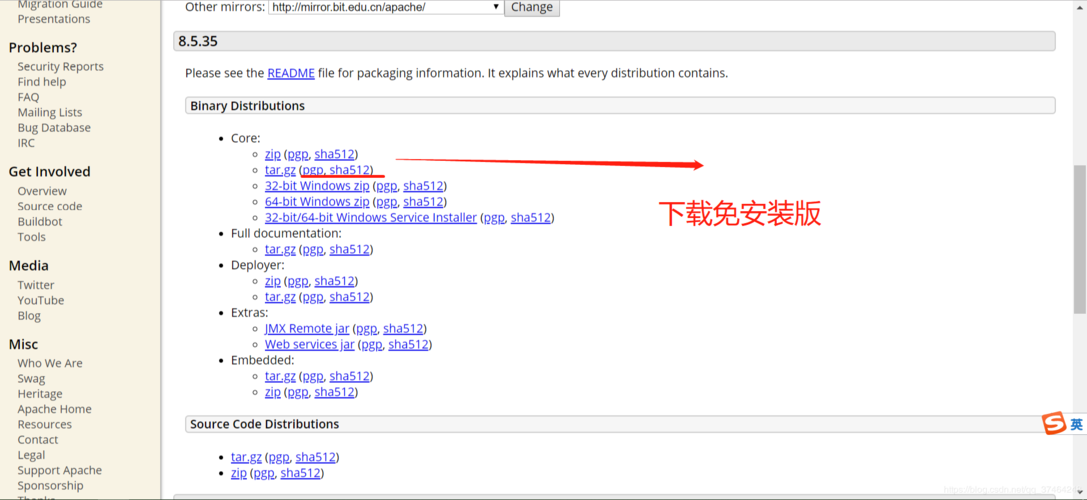
Task: Open Security Reports in the sidebar
Action: (x=60, y=67)
